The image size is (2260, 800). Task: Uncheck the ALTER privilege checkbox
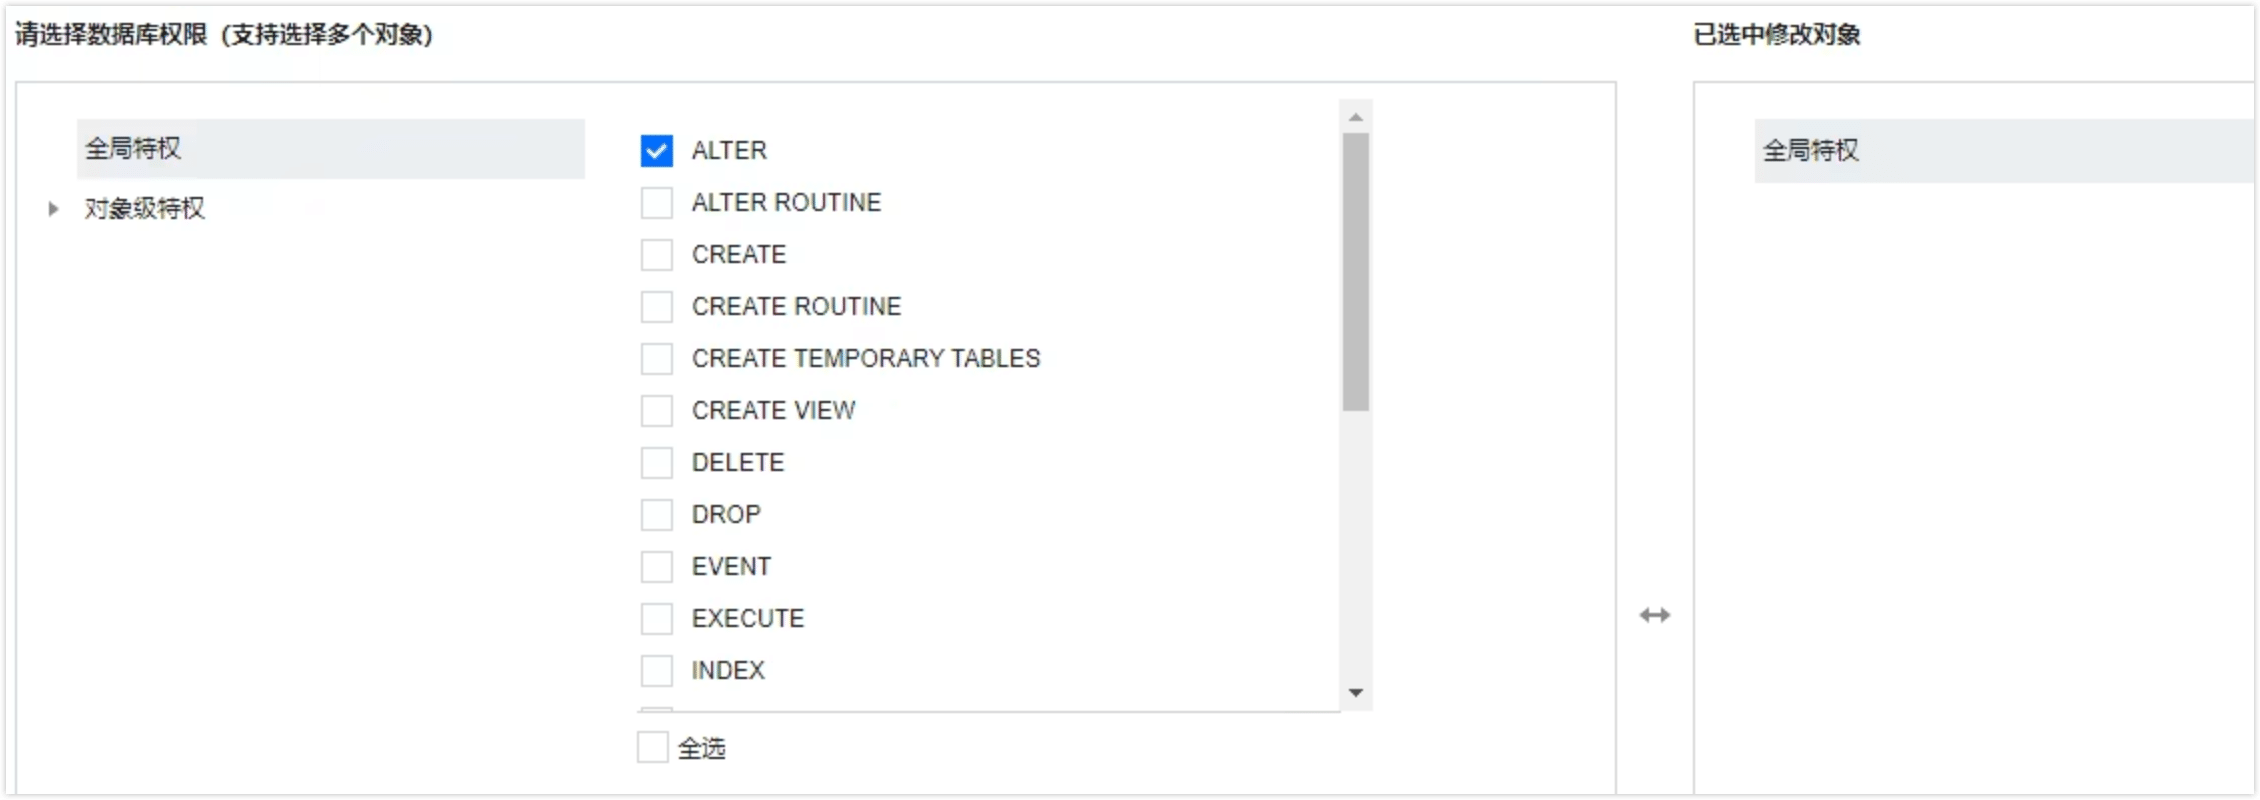(x=657, y=151)
